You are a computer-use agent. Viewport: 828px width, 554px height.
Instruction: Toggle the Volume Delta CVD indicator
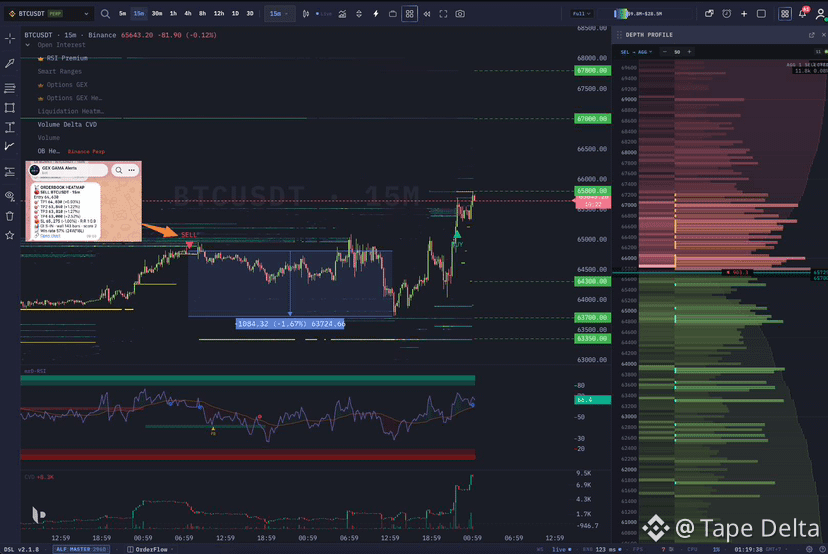tap(67, 125)
